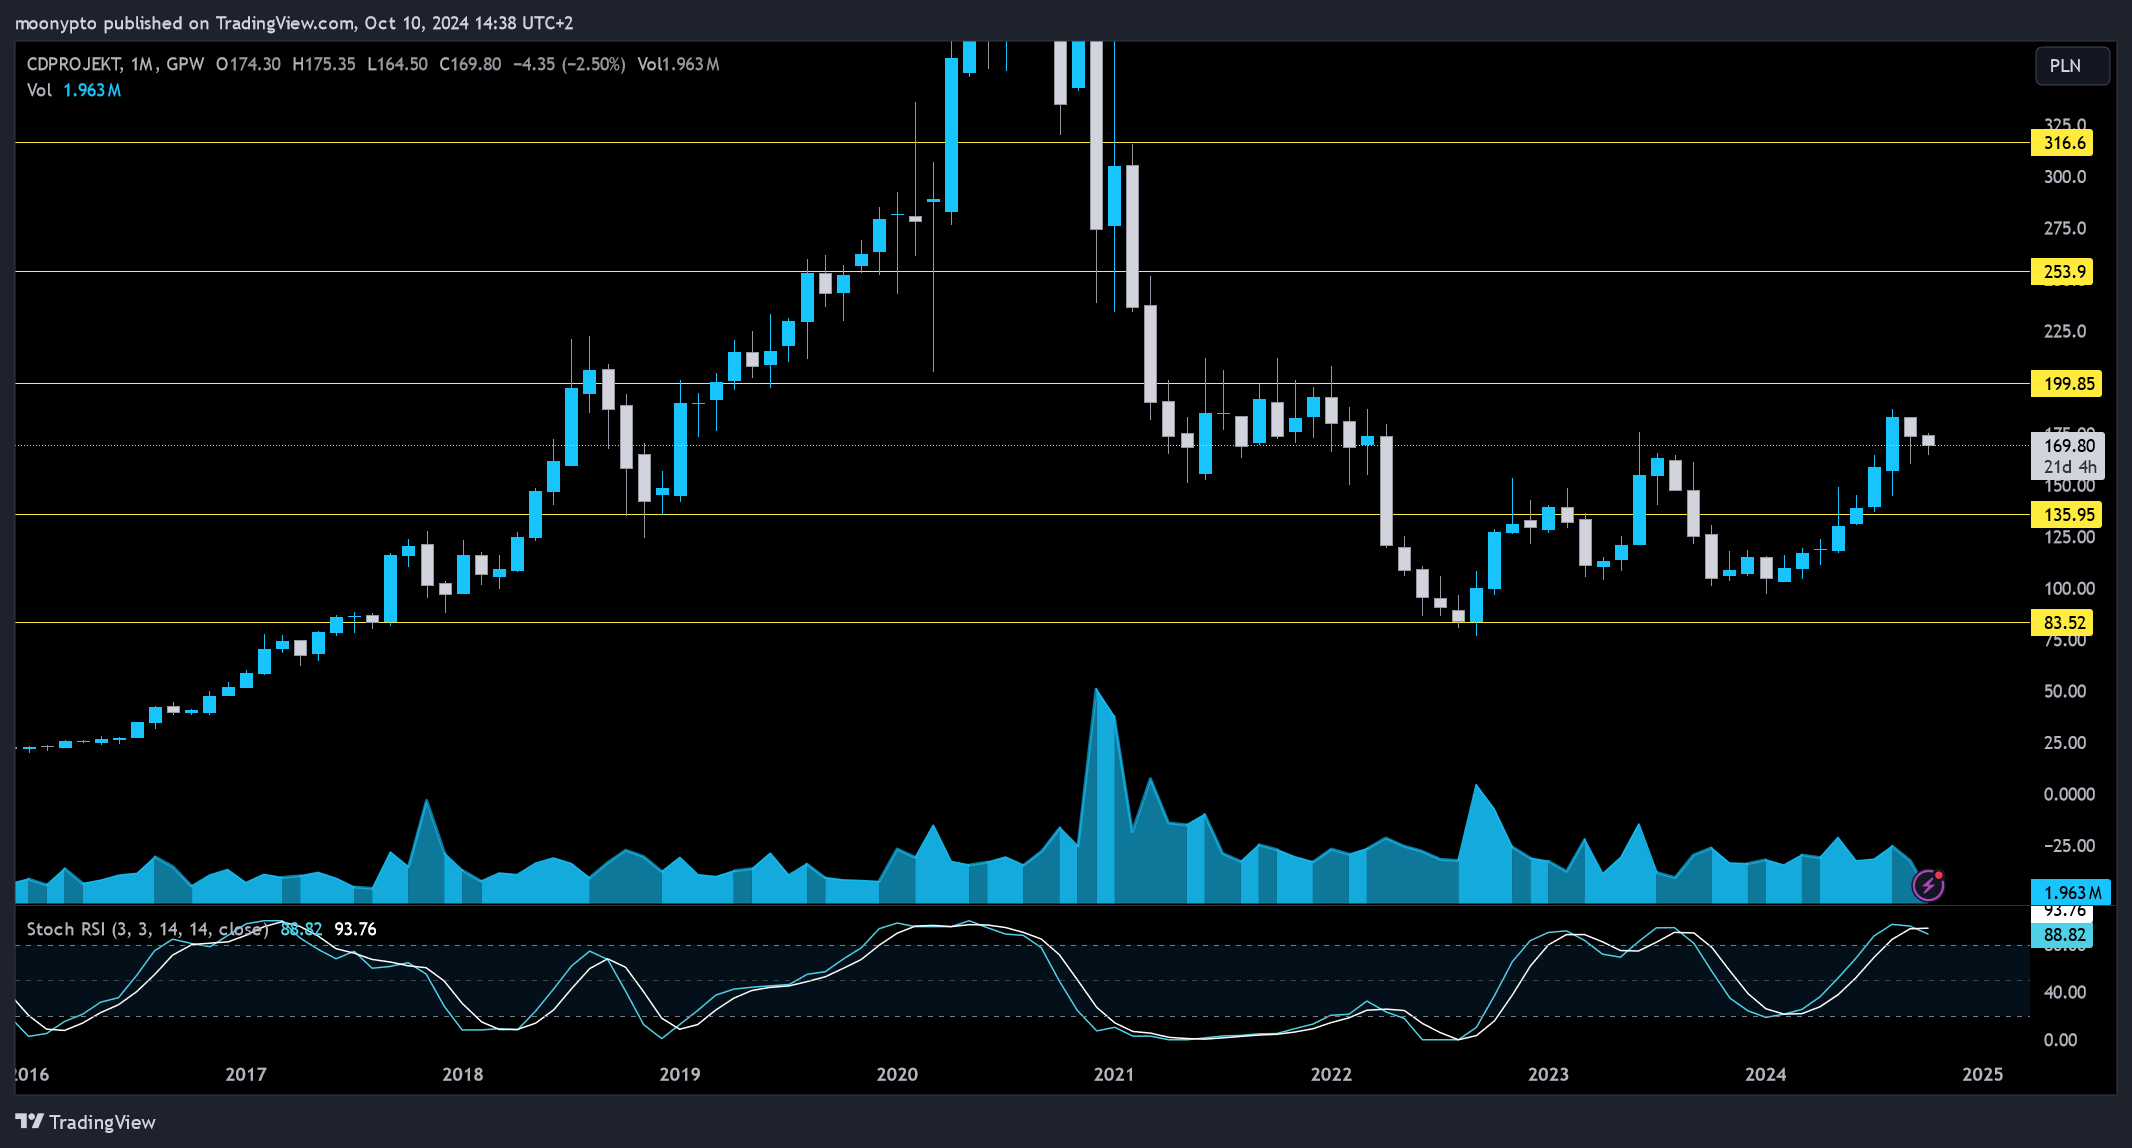Click the 2020 label on time axis
The height and width of the screenshot is (1148, 2132).
[x=897, y=1074]
